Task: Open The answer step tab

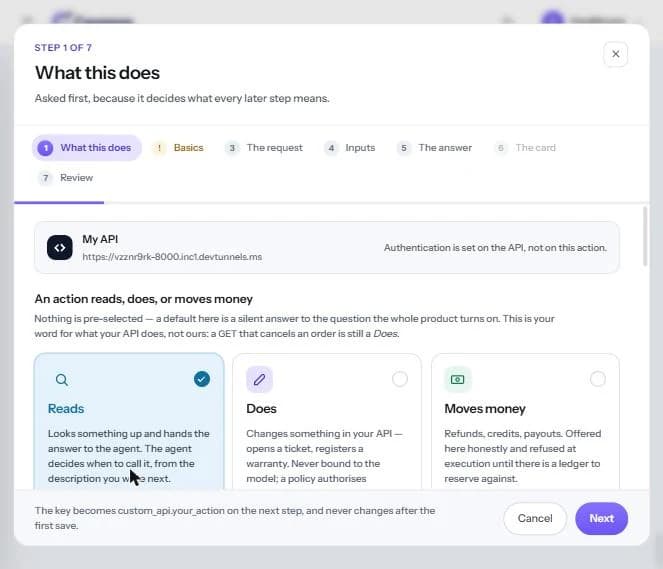Action: tap(435, 148)
